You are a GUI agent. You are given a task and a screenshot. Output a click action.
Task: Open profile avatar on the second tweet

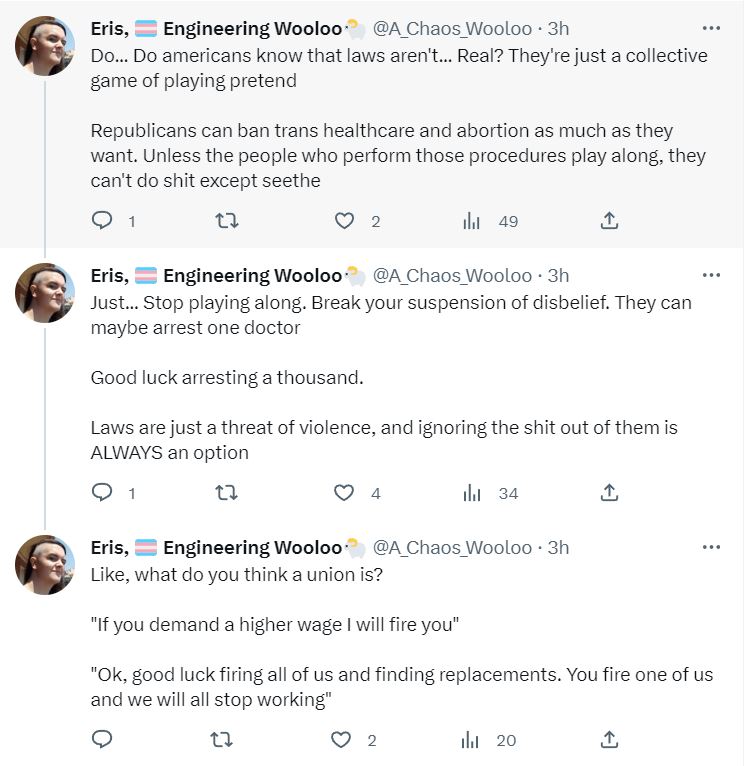(x=45, y=293)
